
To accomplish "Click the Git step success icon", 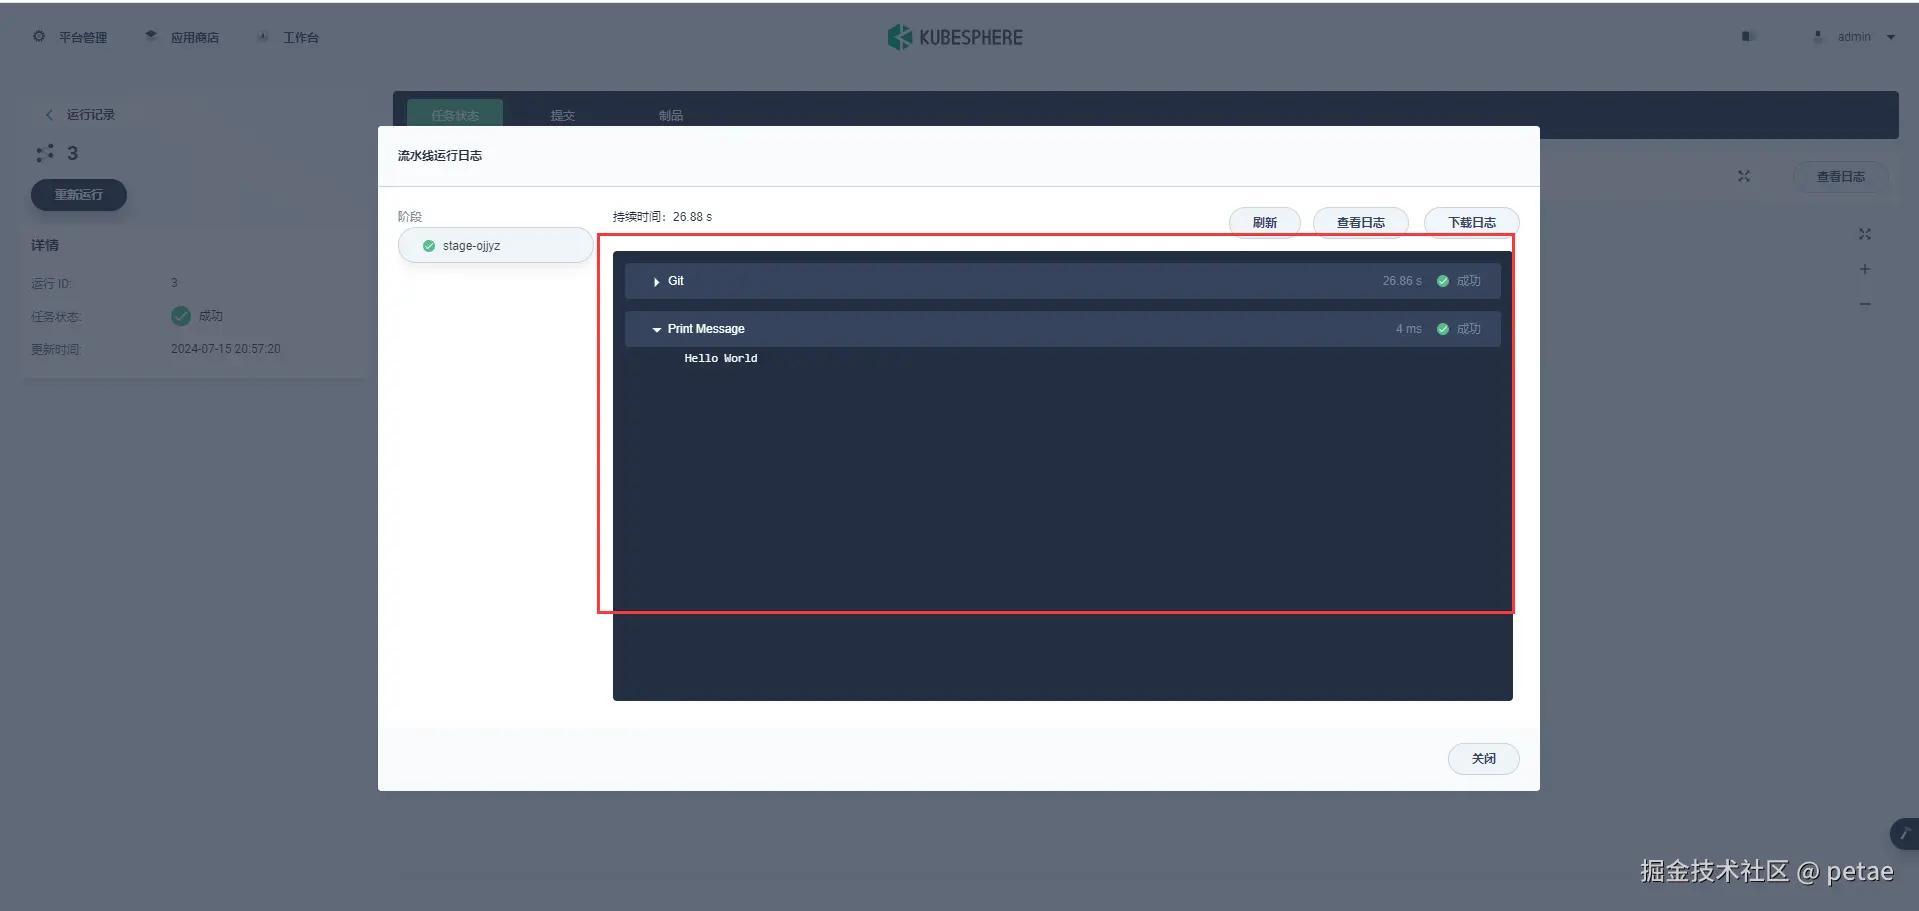I will pos(1442,281).
